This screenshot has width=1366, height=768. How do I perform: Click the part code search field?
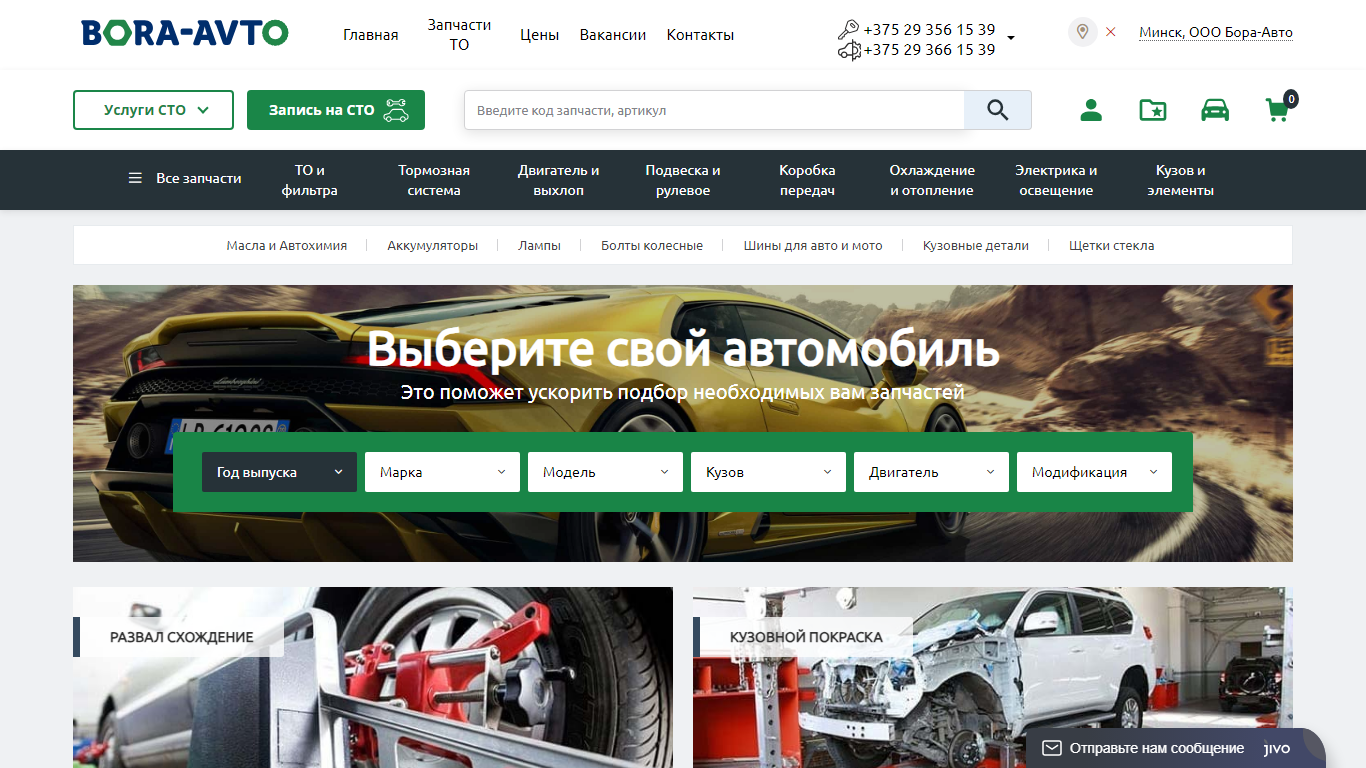714,110
